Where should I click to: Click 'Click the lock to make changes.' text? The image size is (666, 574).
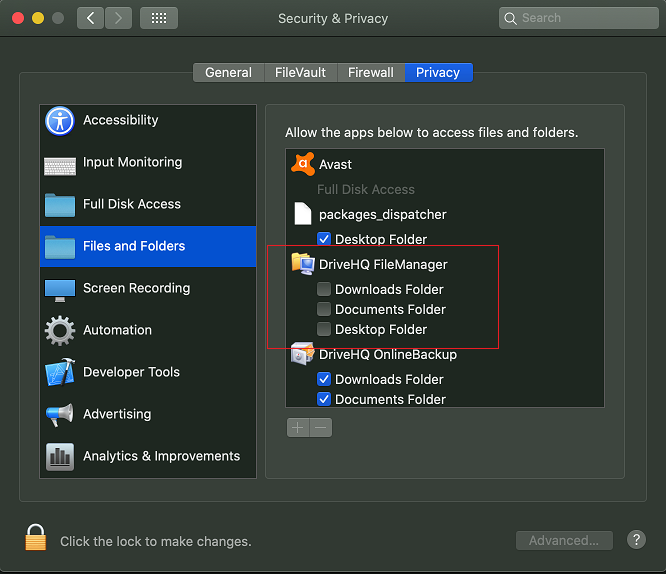click(155, 541)
